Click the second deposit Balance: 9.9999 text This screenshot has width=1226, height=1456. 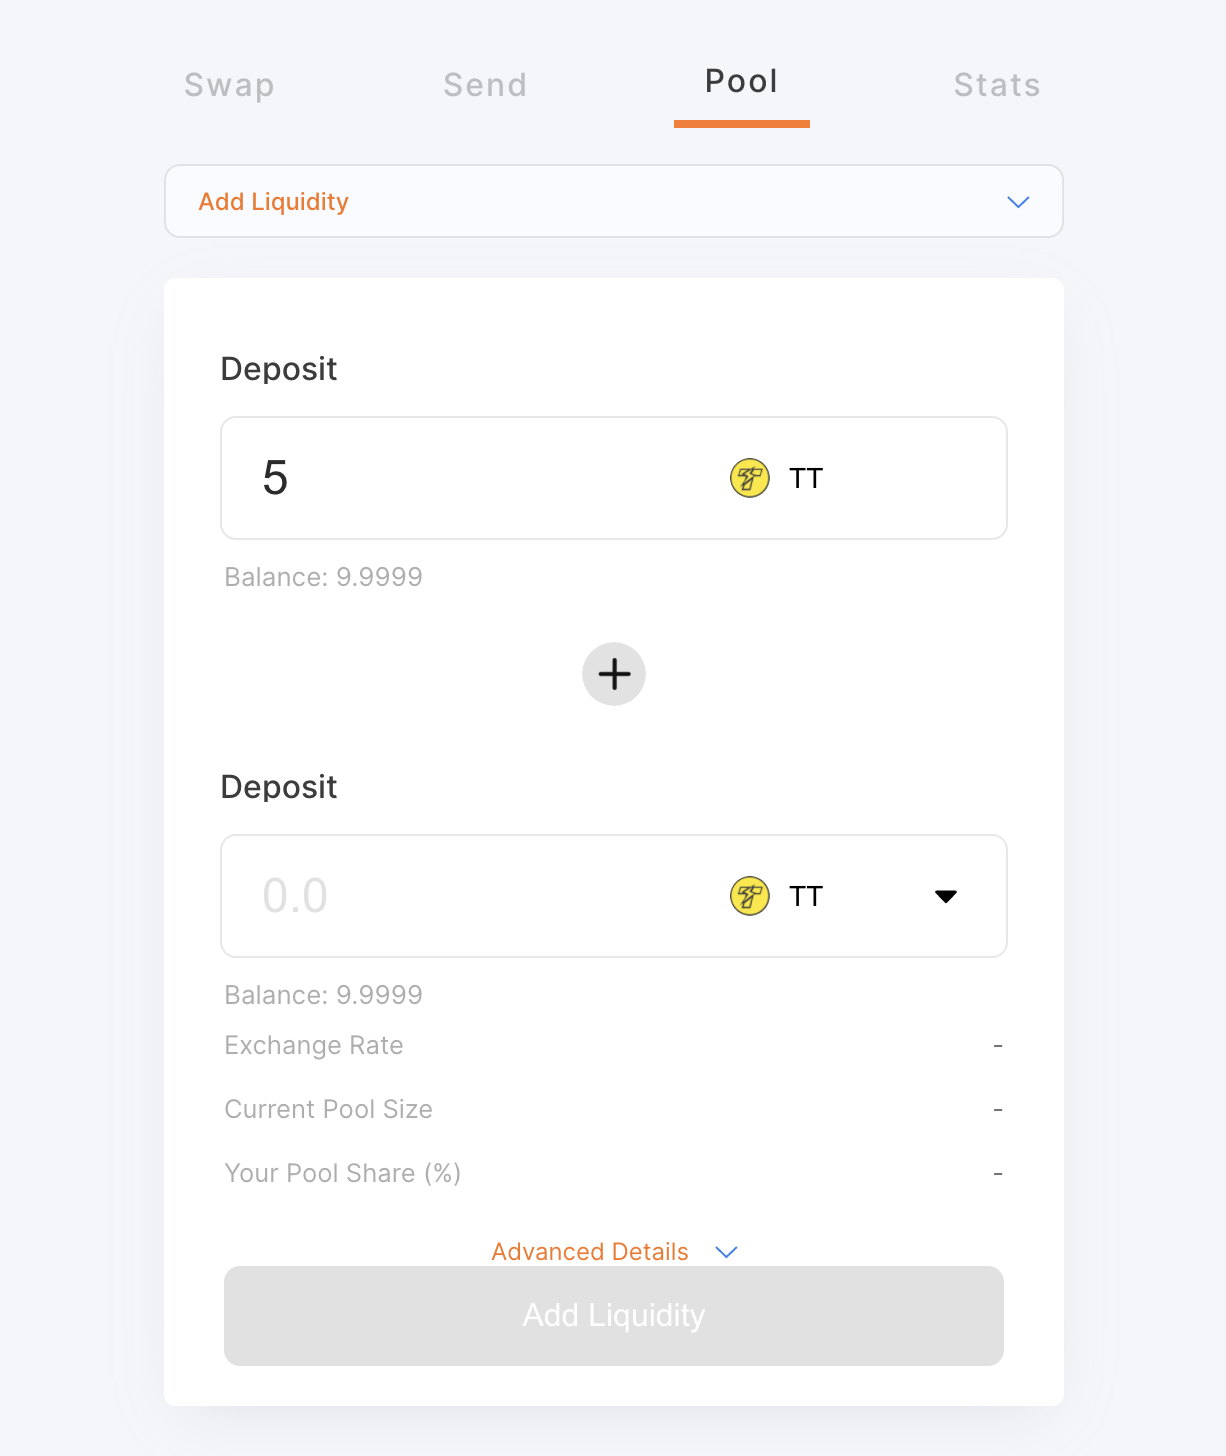point(323,995)
